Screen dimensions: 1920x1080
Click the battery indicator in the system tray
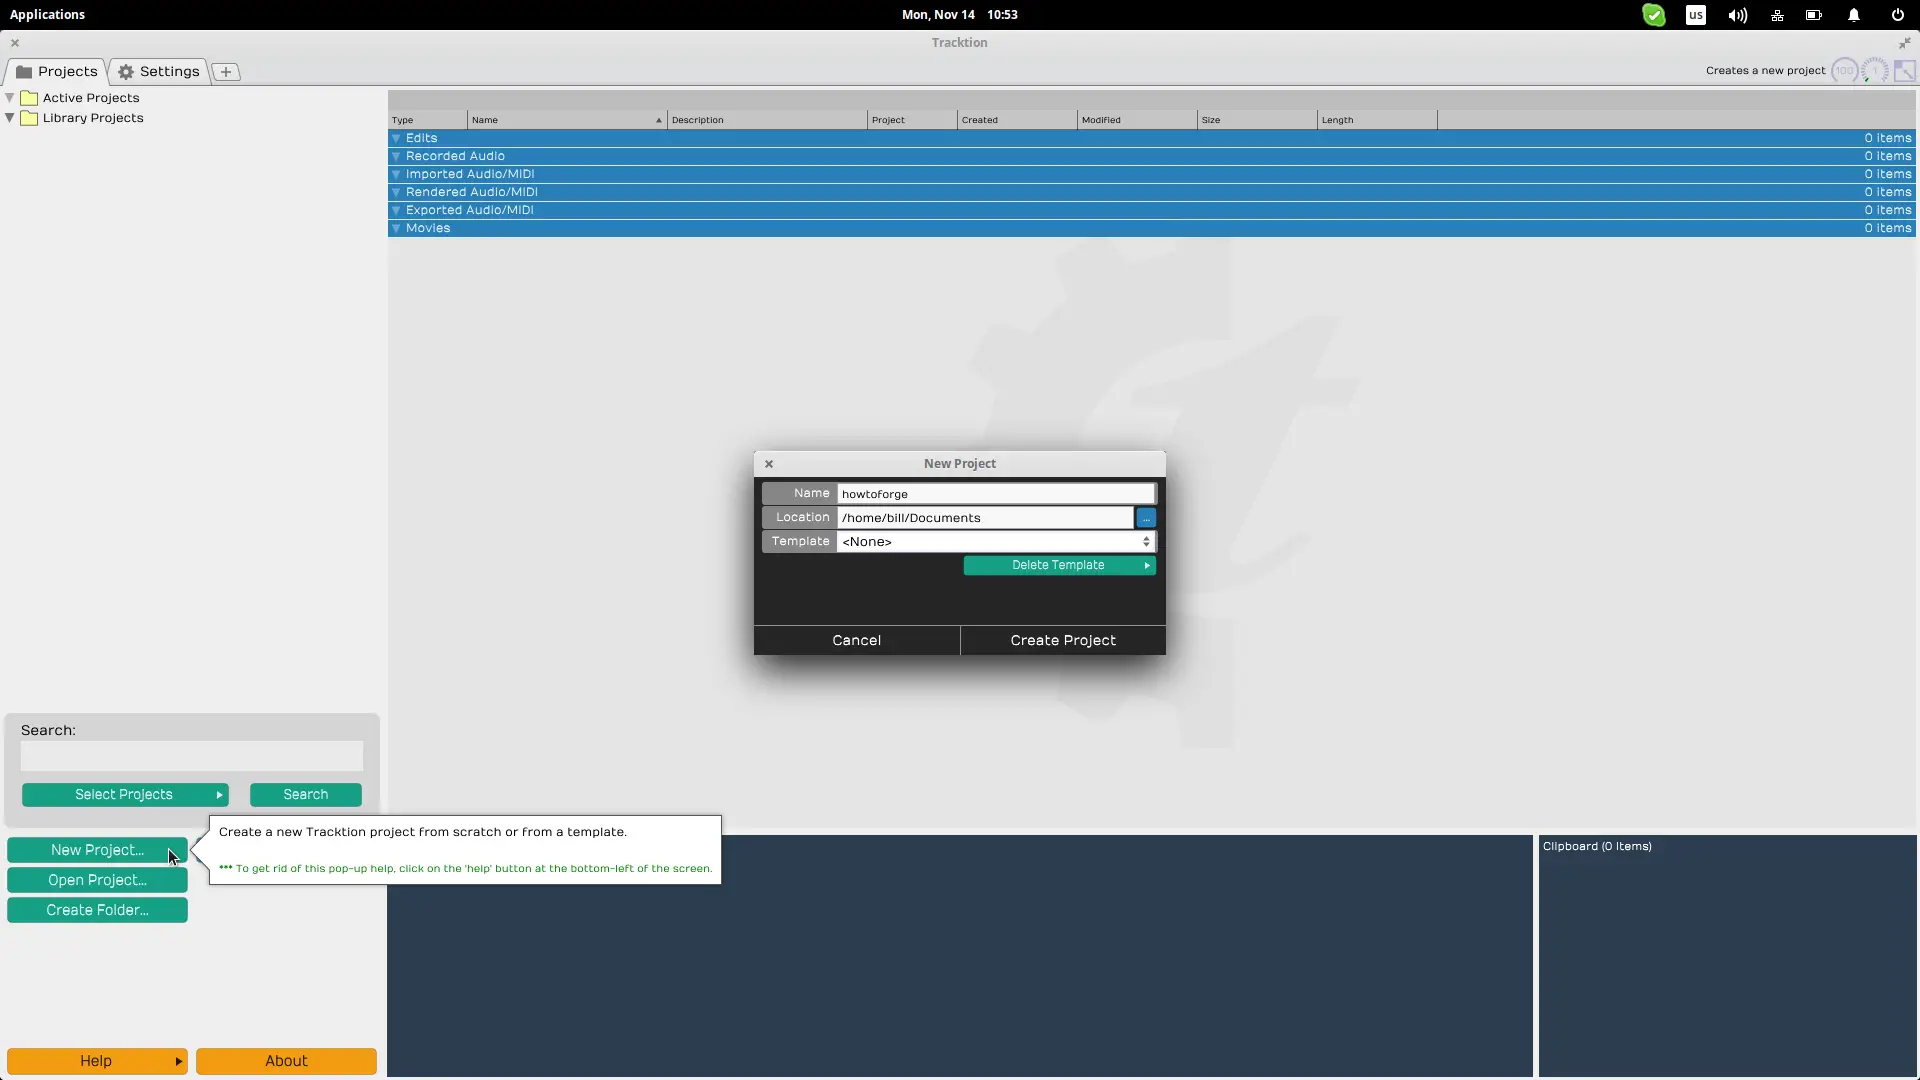(1814, 15)
